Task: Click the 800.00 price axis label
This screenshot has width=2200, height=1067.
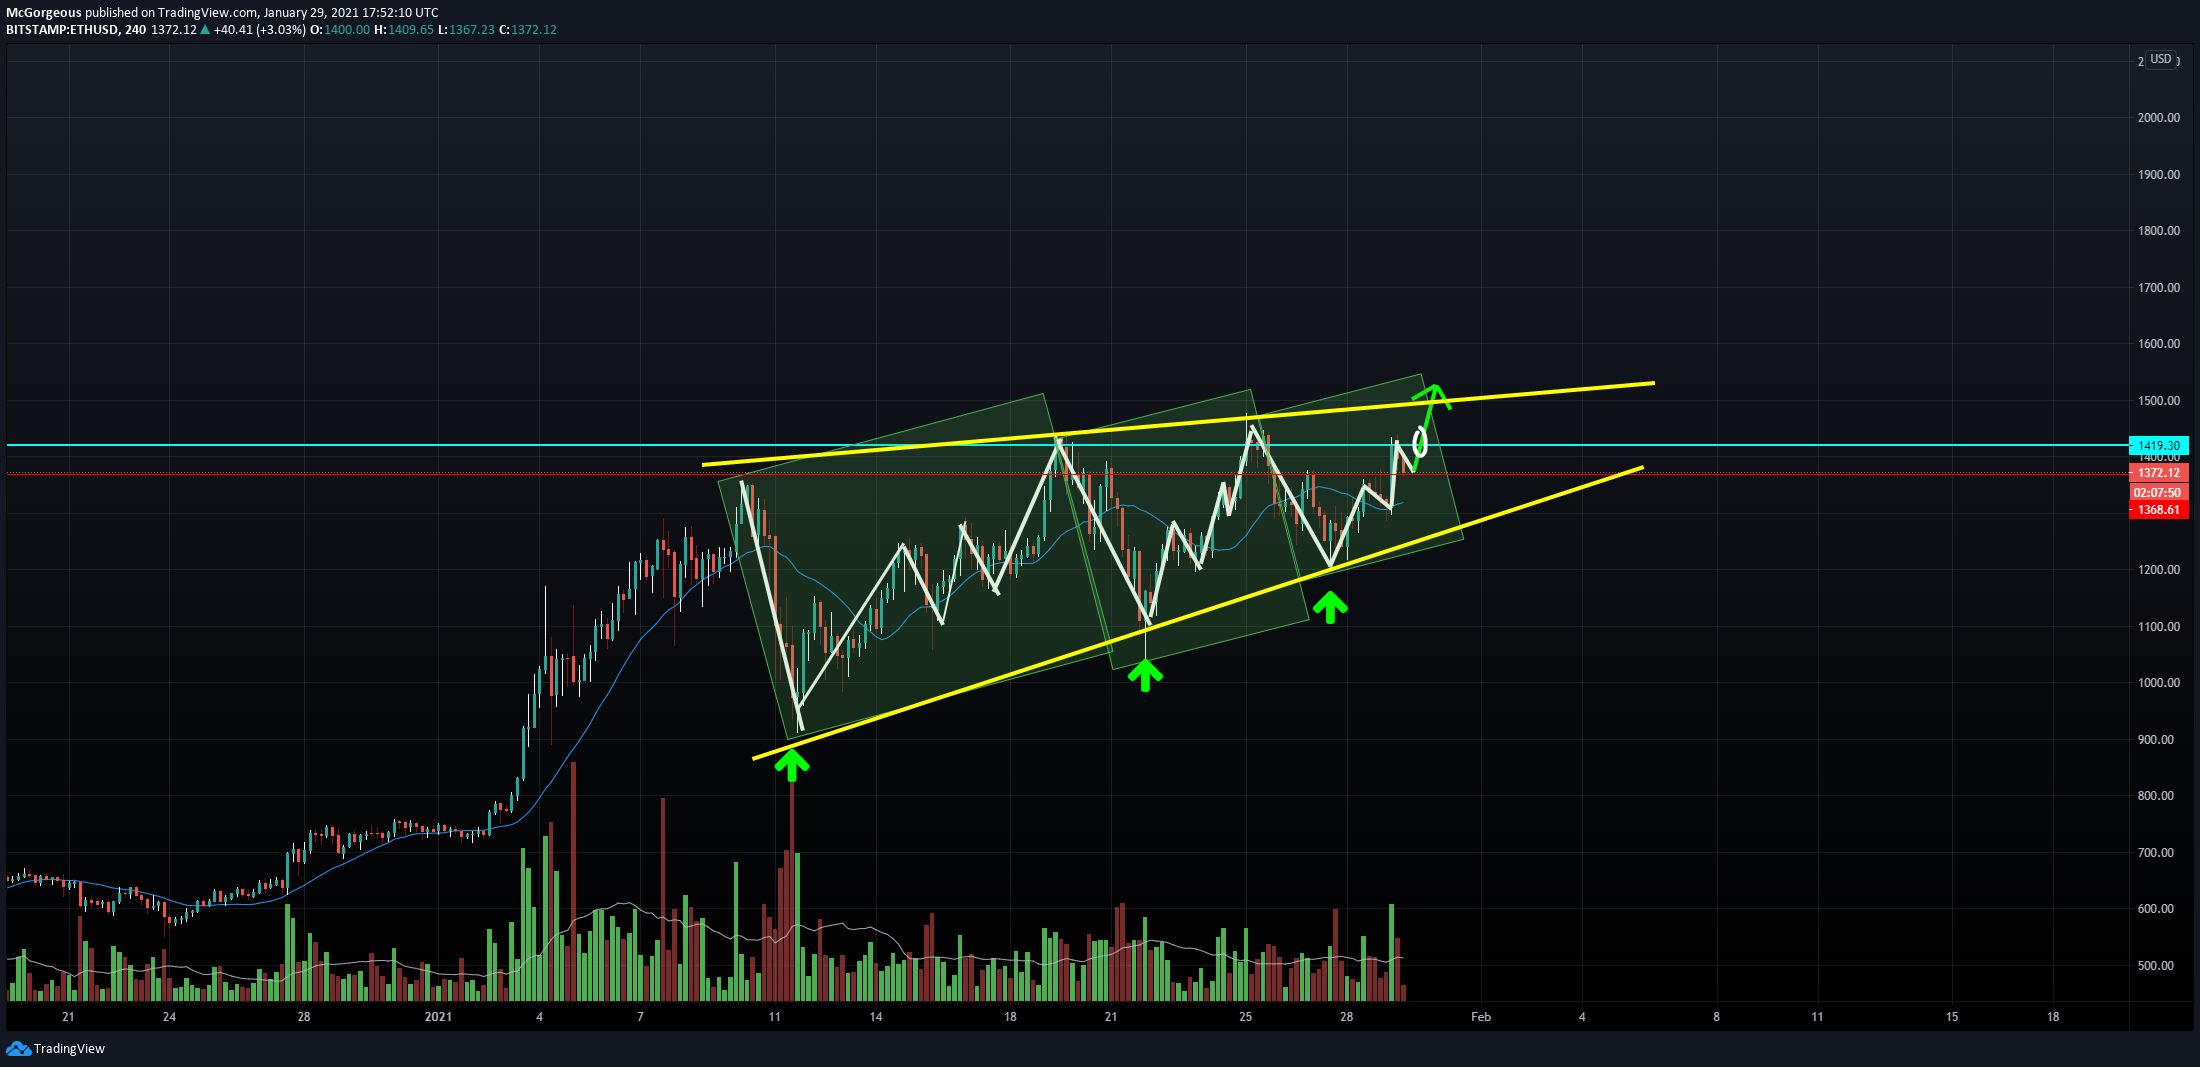Action: coord(2156,796)
